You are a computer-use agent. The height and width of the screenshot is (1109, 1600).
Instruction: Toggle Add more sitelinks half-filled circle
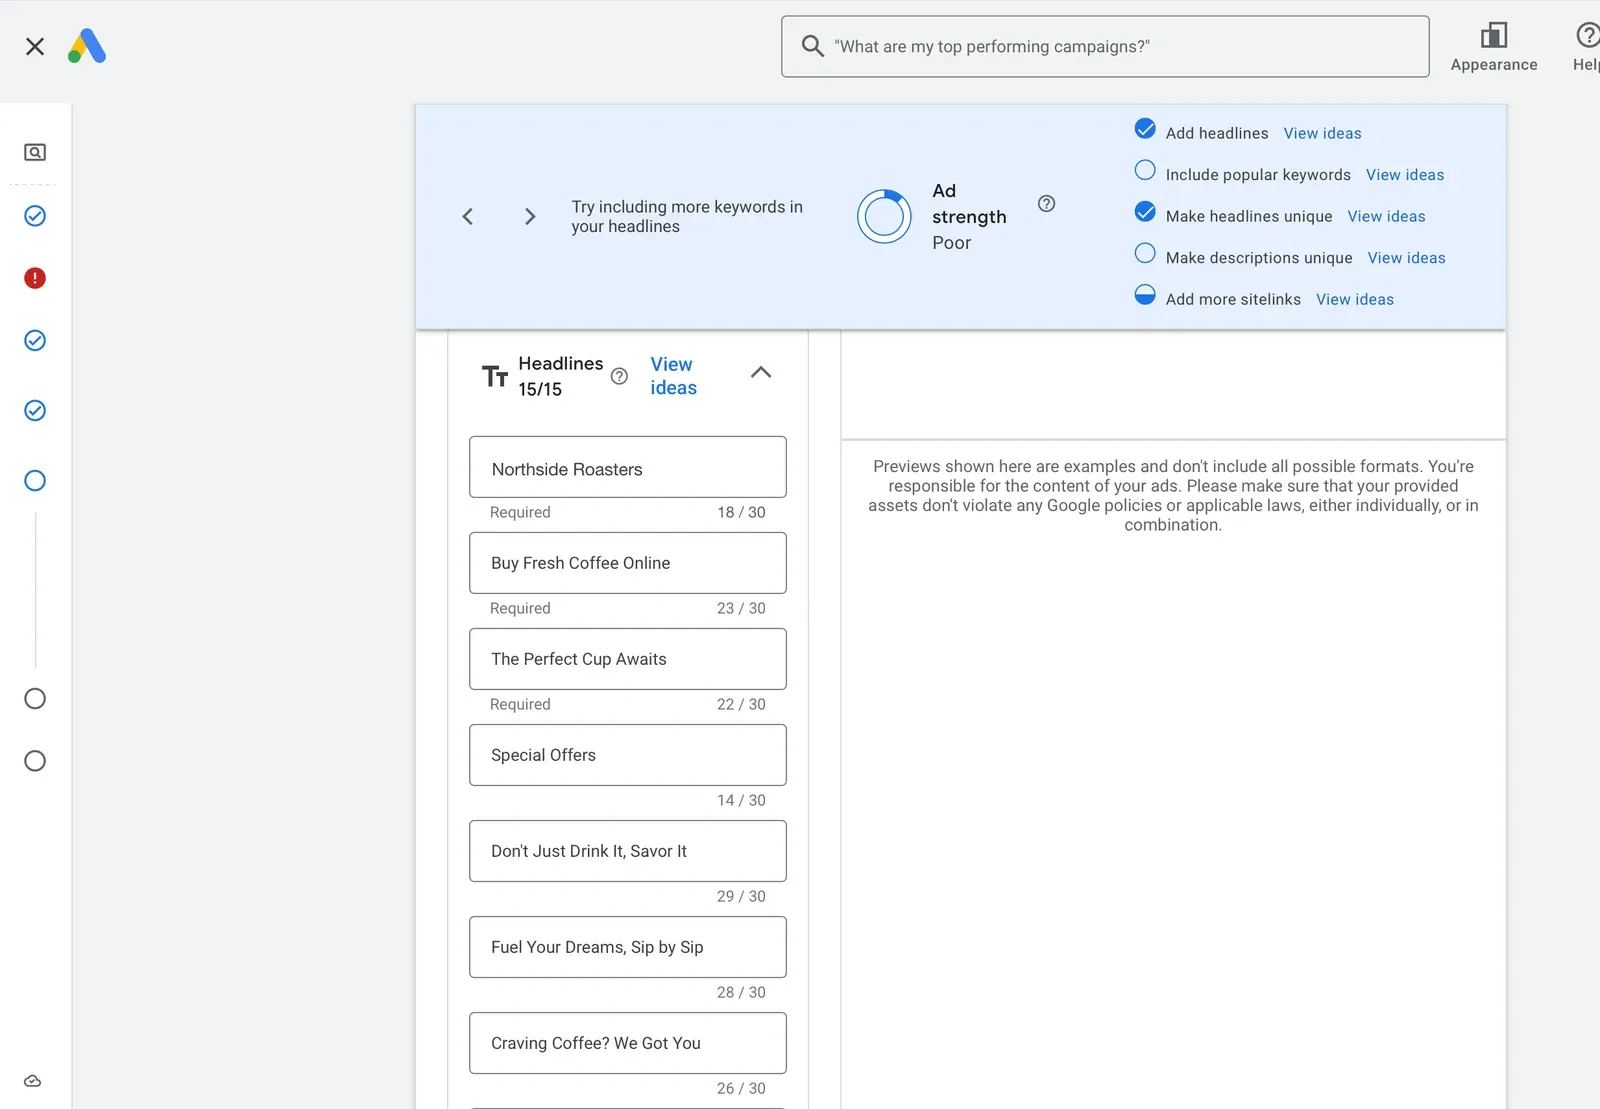pos(1145,295)
